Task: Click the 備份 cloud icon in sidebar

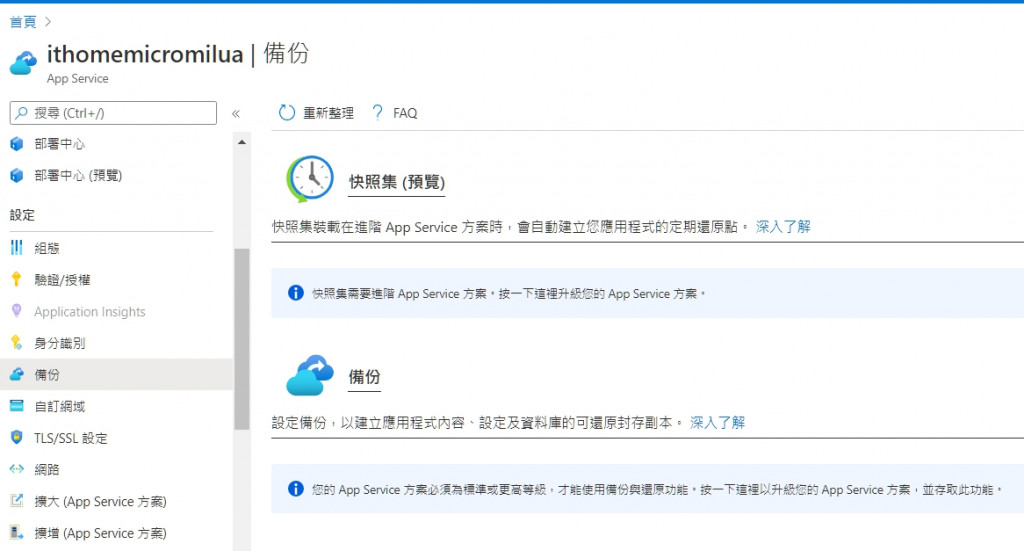Action: point(17,374)
